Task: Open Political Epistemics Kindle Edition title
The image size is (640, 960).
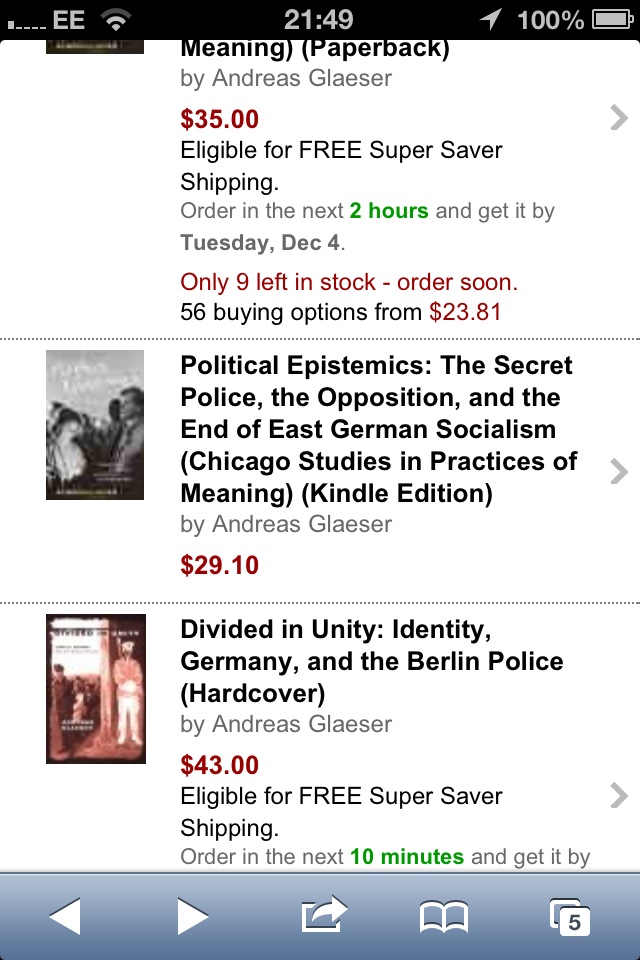Action: point(378,429)
